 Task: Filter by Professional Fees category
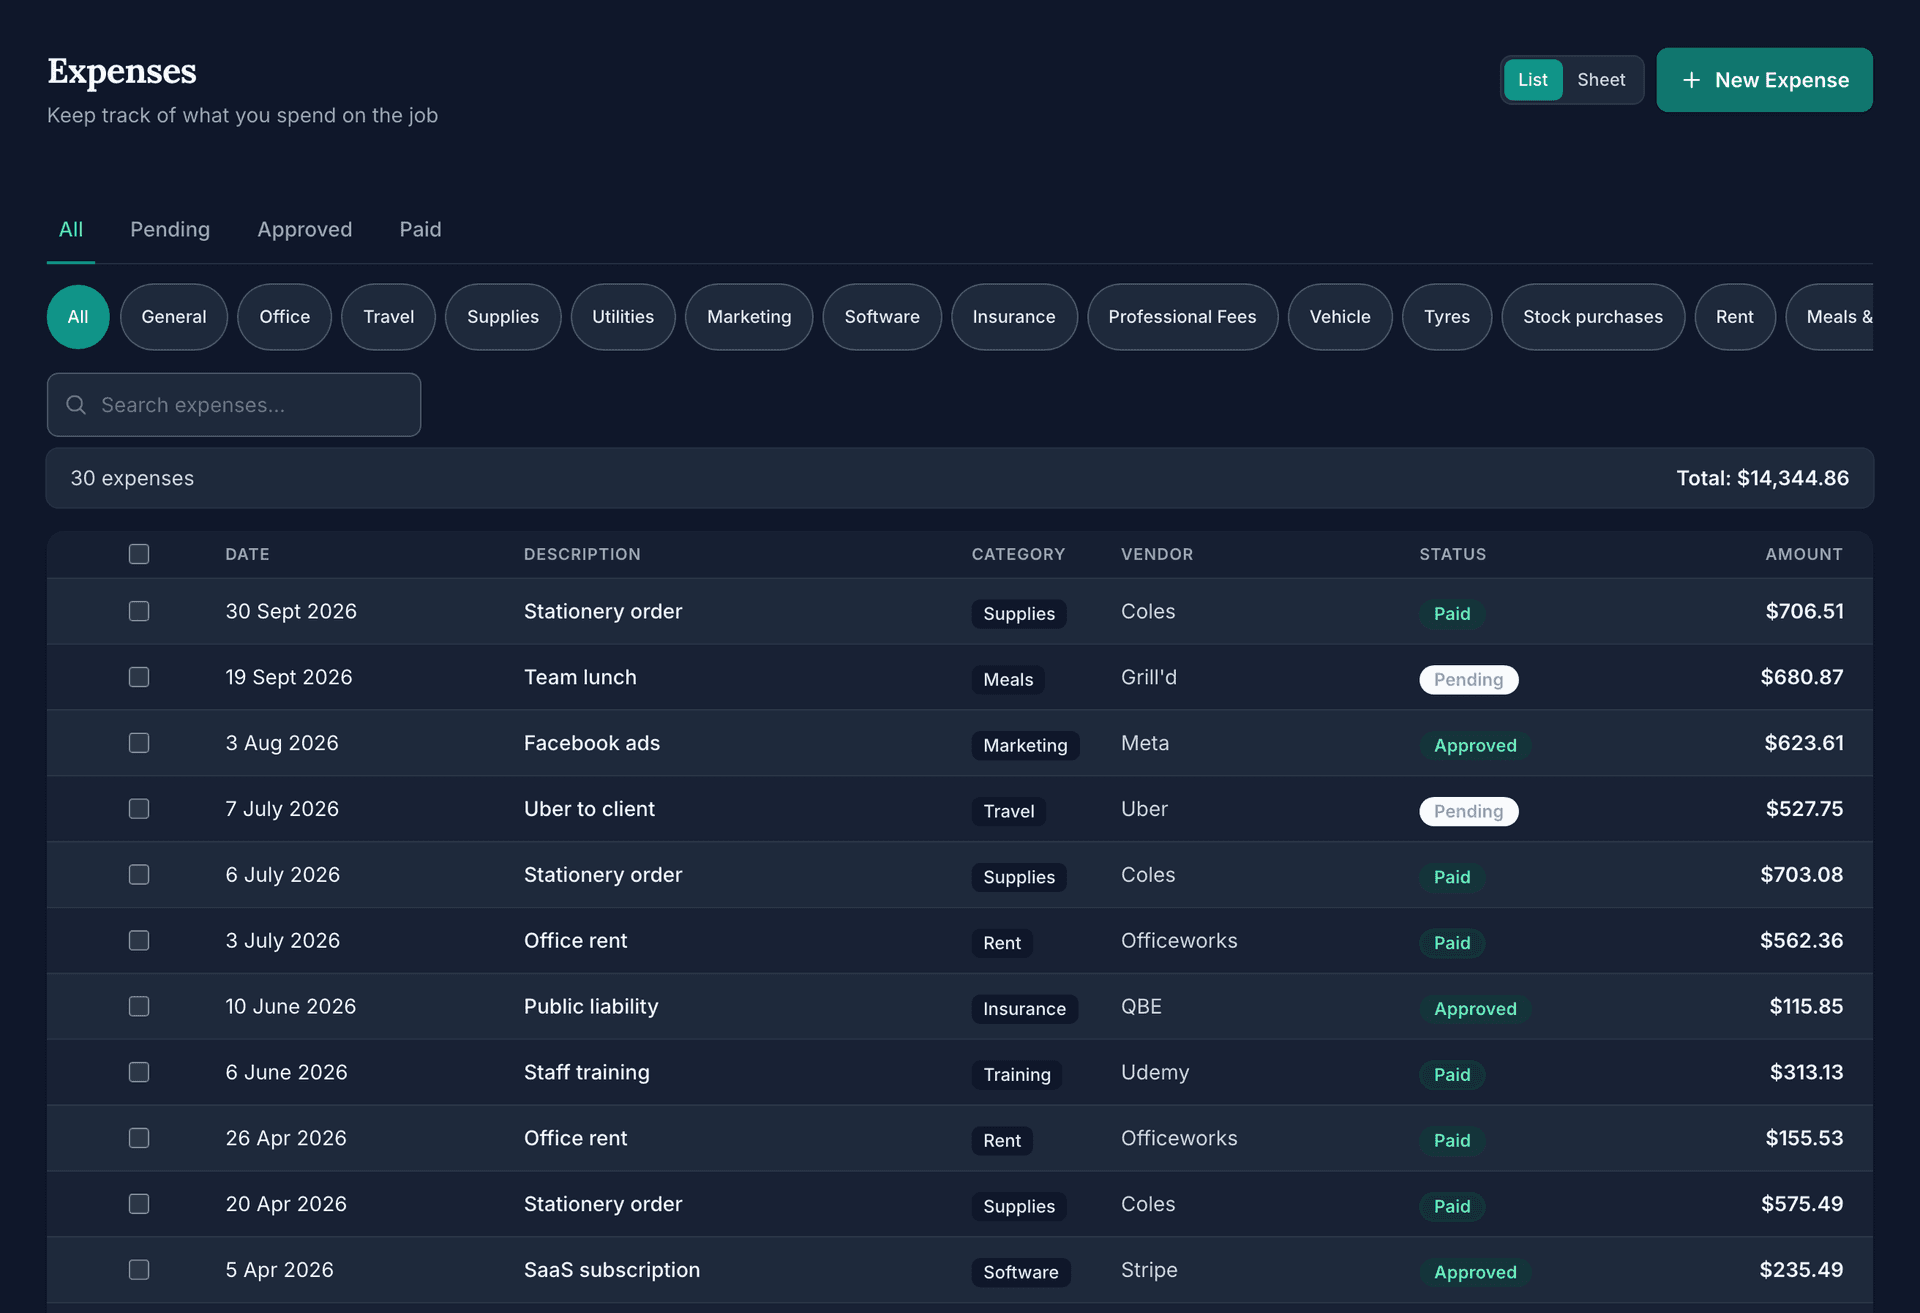tap(1182, 317)
